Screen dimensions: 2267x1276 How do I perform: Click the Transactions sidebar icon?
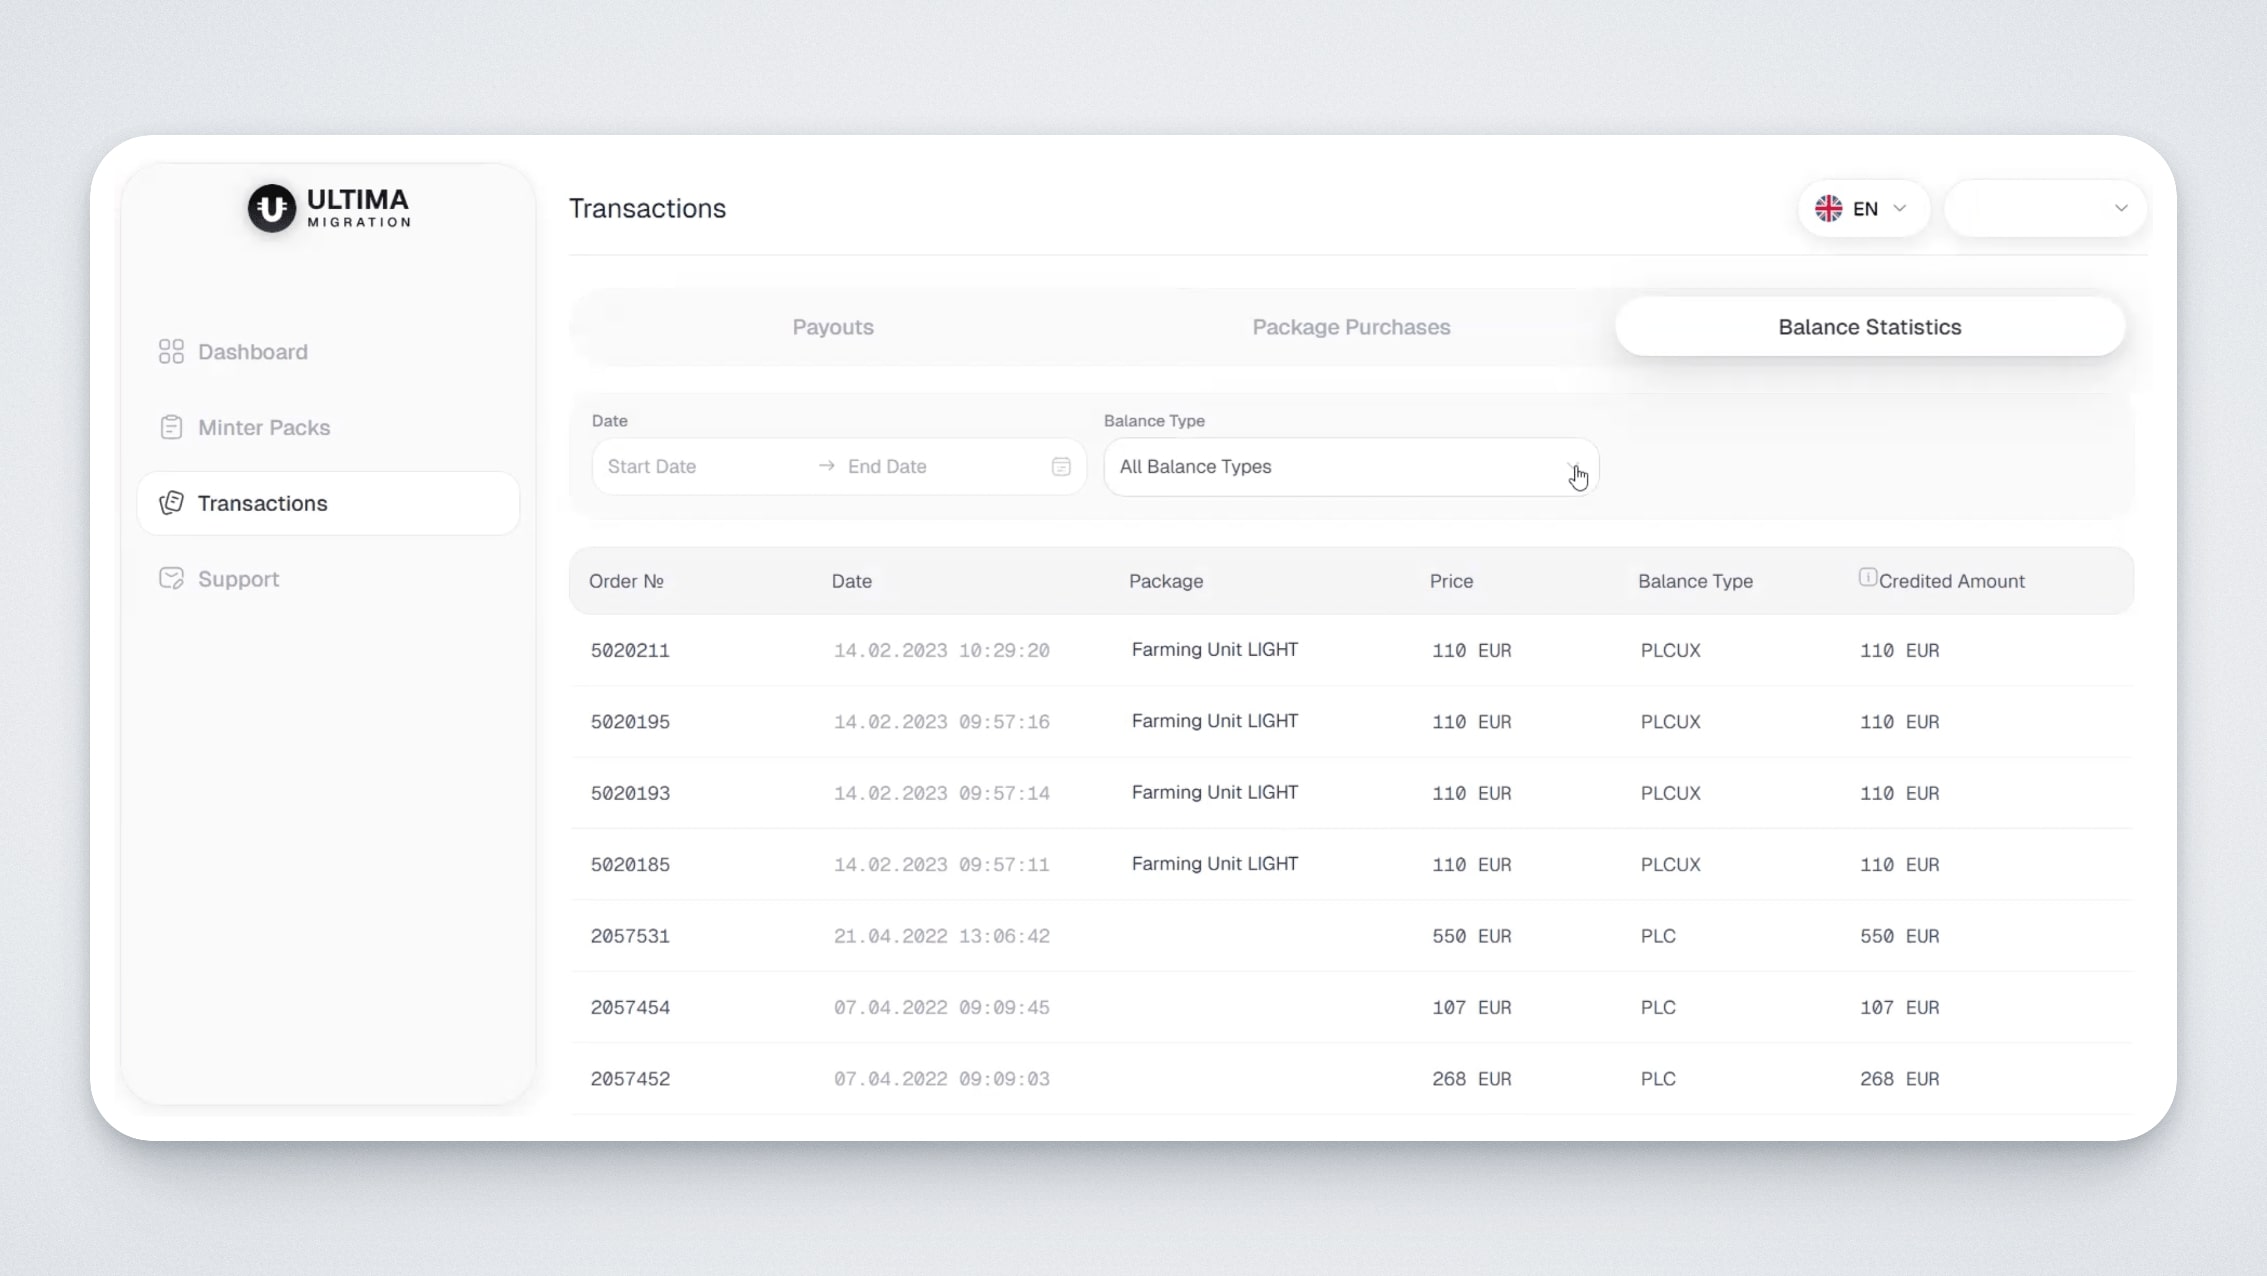(x=171, y=503)
